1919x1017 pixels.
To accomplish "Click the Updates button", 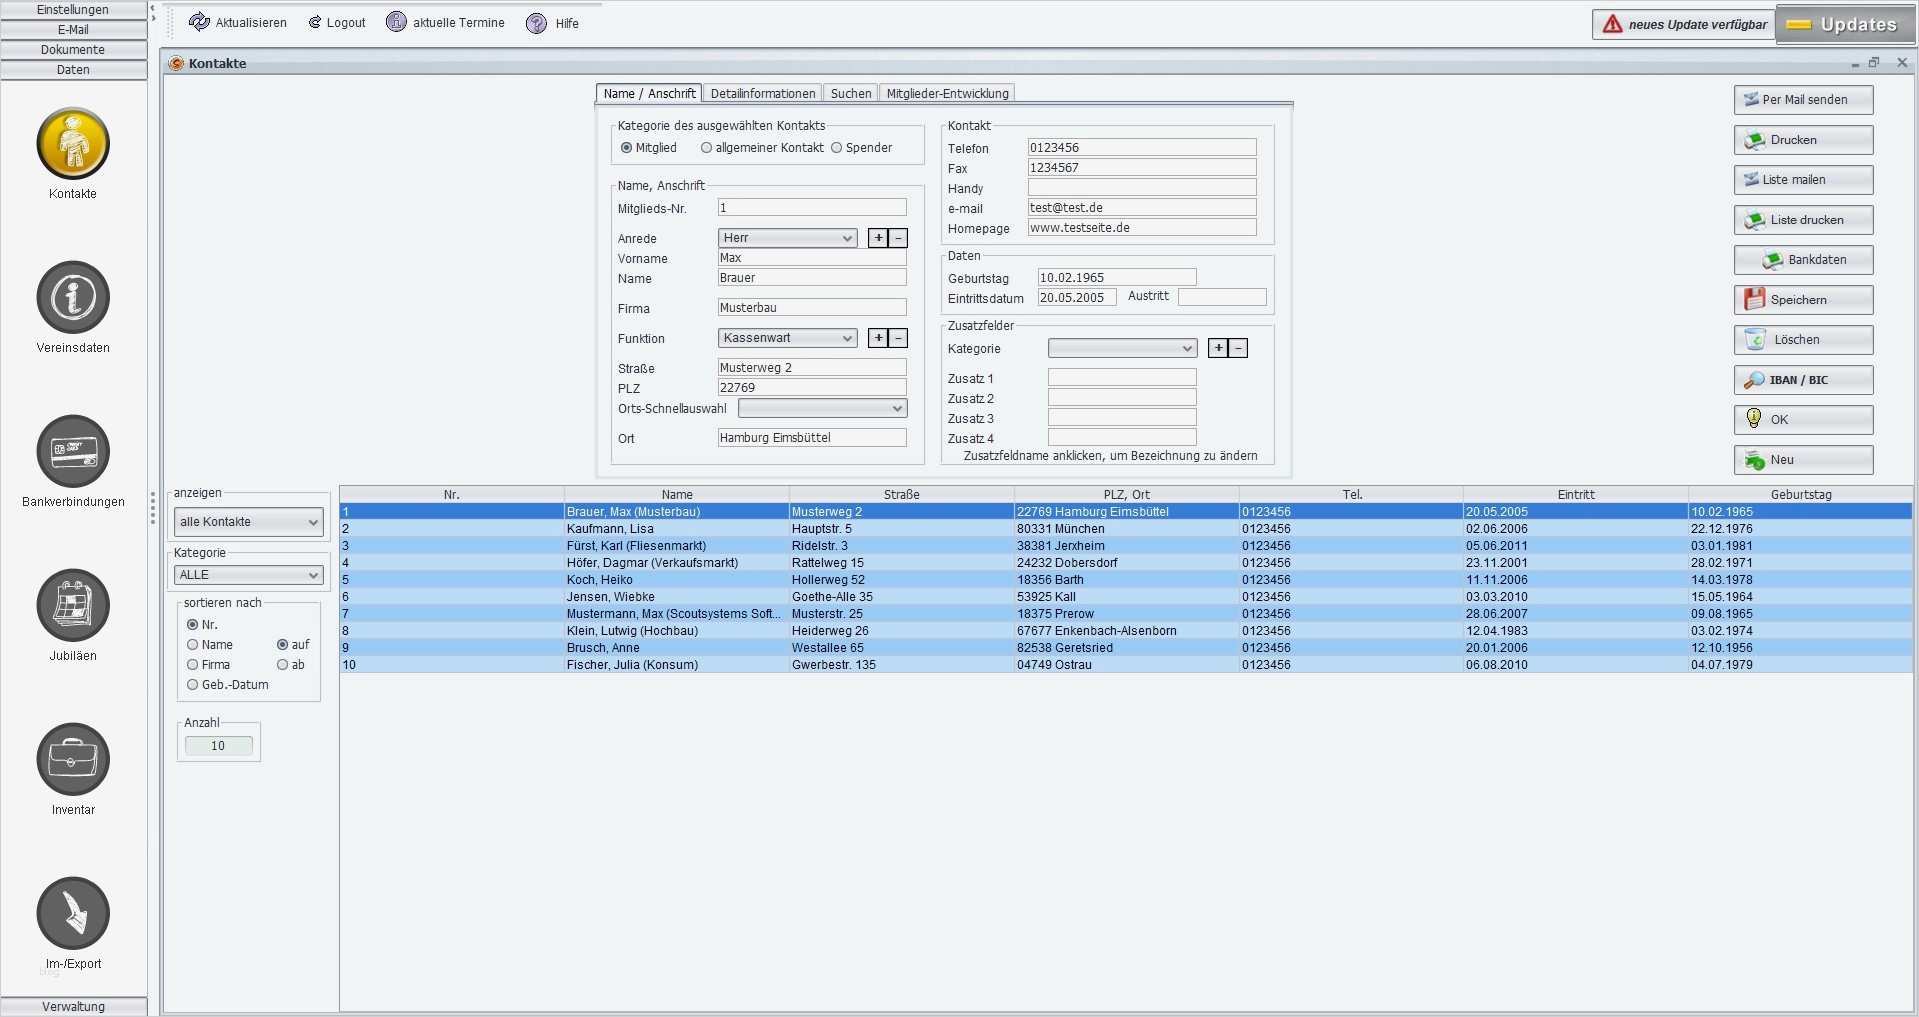I will [x=1845, y=25].
